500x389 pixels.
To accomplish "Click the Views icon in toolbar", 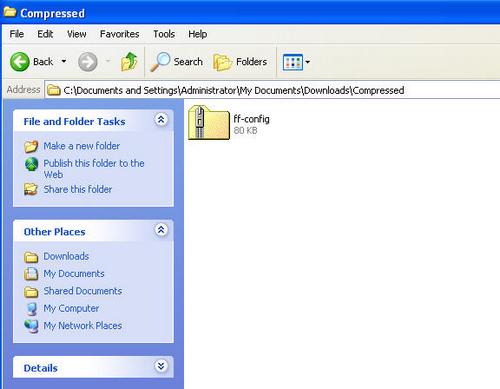I will (x=293, y=62).
